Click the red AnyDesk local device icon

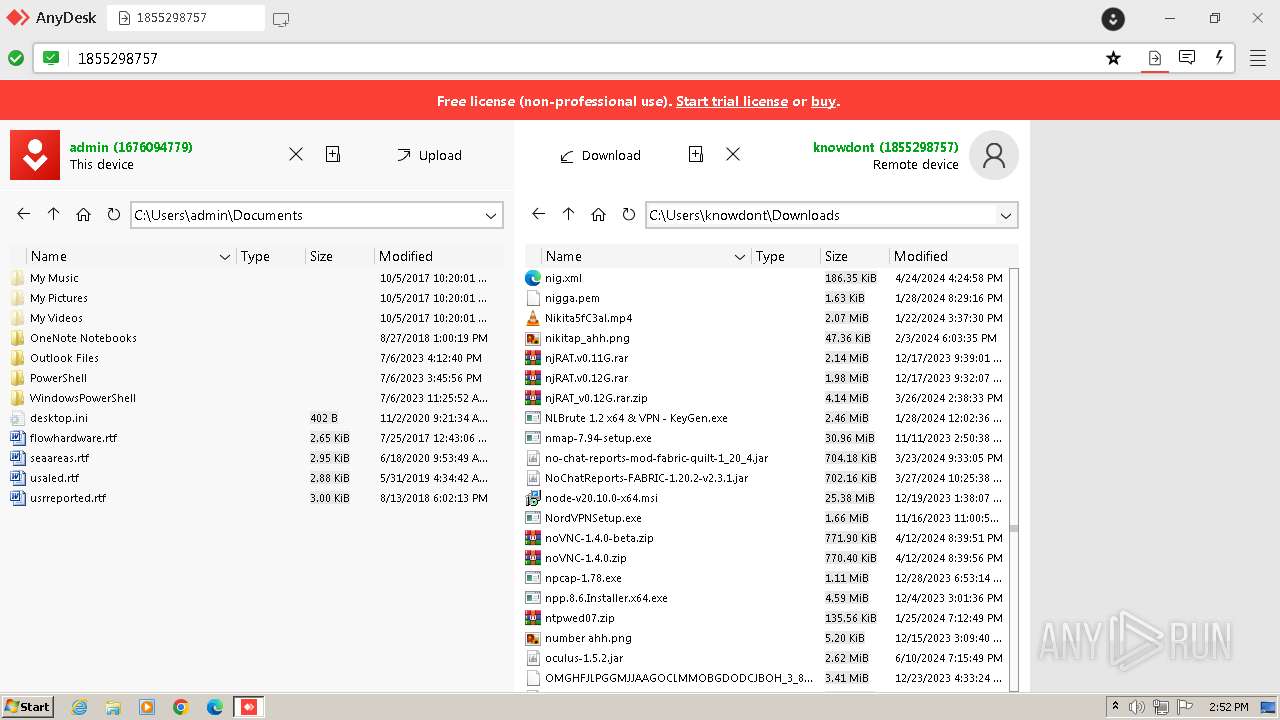[x=35, y=155]
